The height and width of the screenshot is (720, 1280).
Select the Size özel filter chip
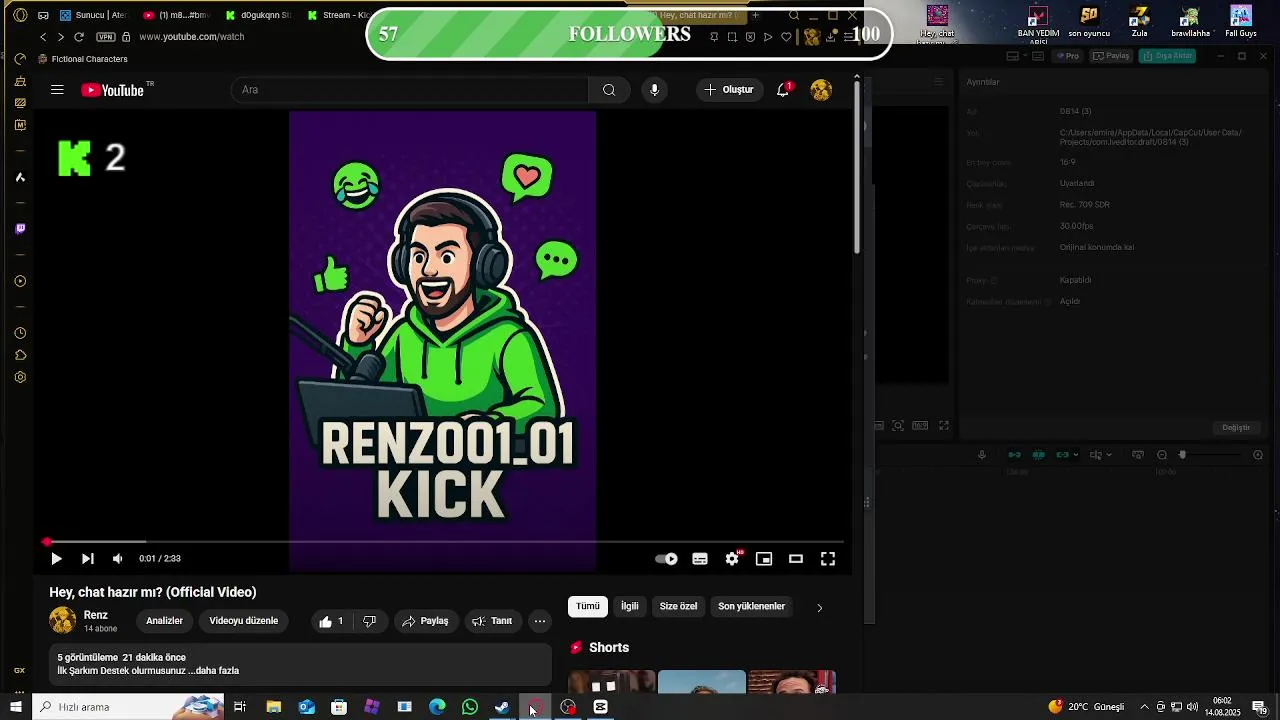(678, 606)
